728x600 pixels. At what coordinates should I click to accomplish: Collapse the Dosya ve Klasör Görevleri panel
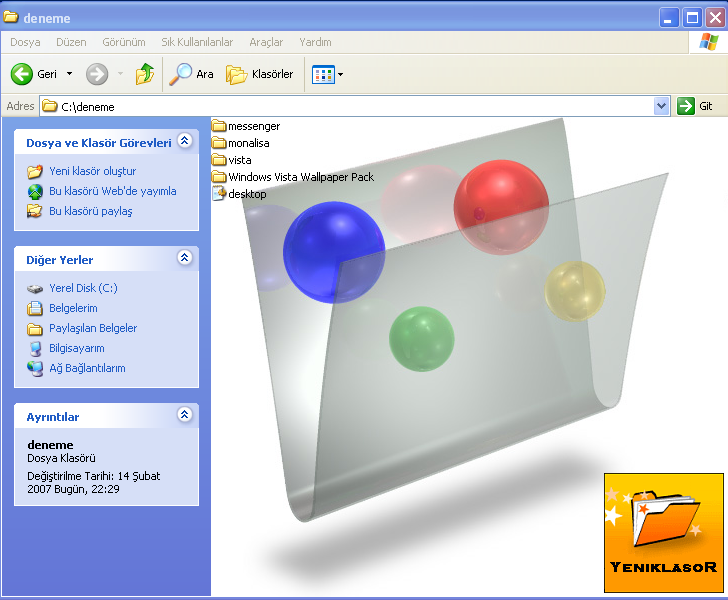(184, 142)
